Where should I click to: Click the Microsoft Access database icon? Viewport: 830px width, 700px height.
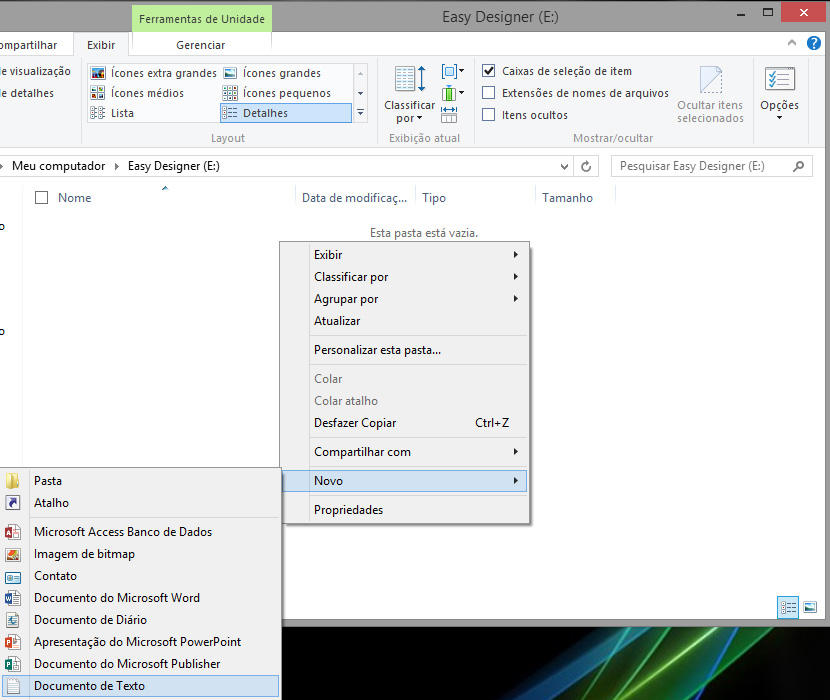[x=13, y=532]
